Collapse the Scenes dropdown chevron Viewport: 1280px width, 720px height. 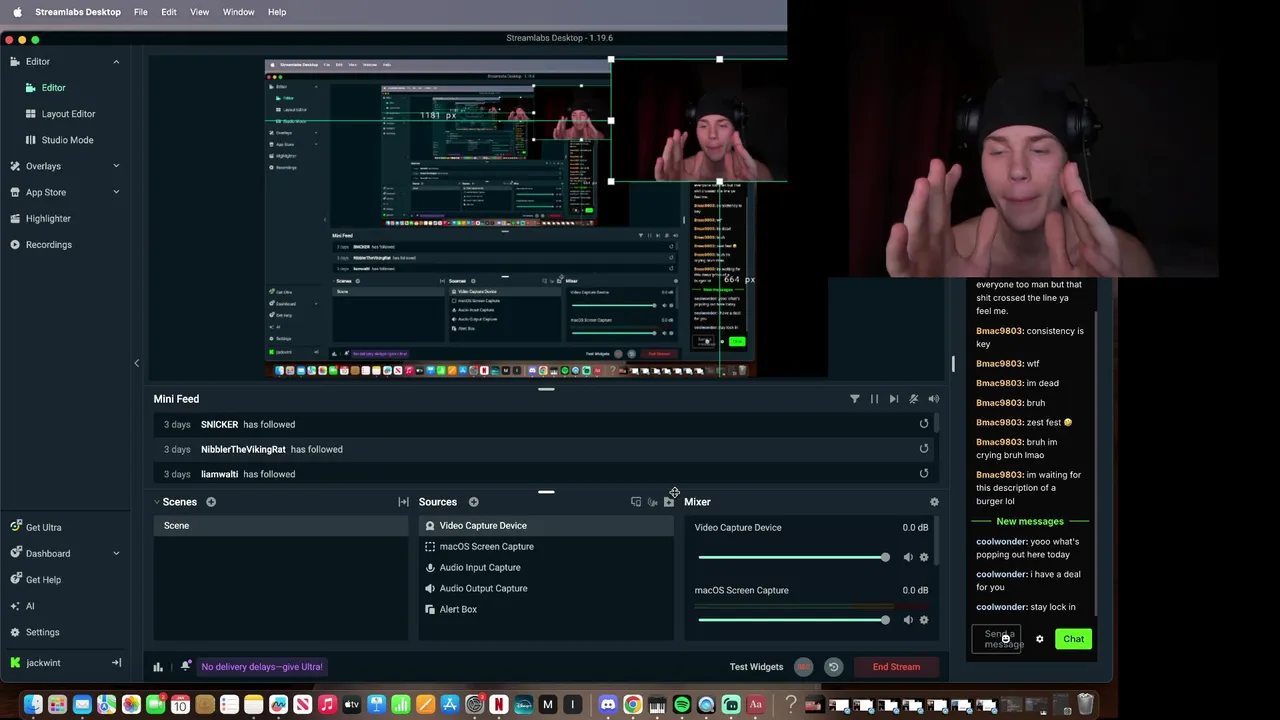coord(157,502)
